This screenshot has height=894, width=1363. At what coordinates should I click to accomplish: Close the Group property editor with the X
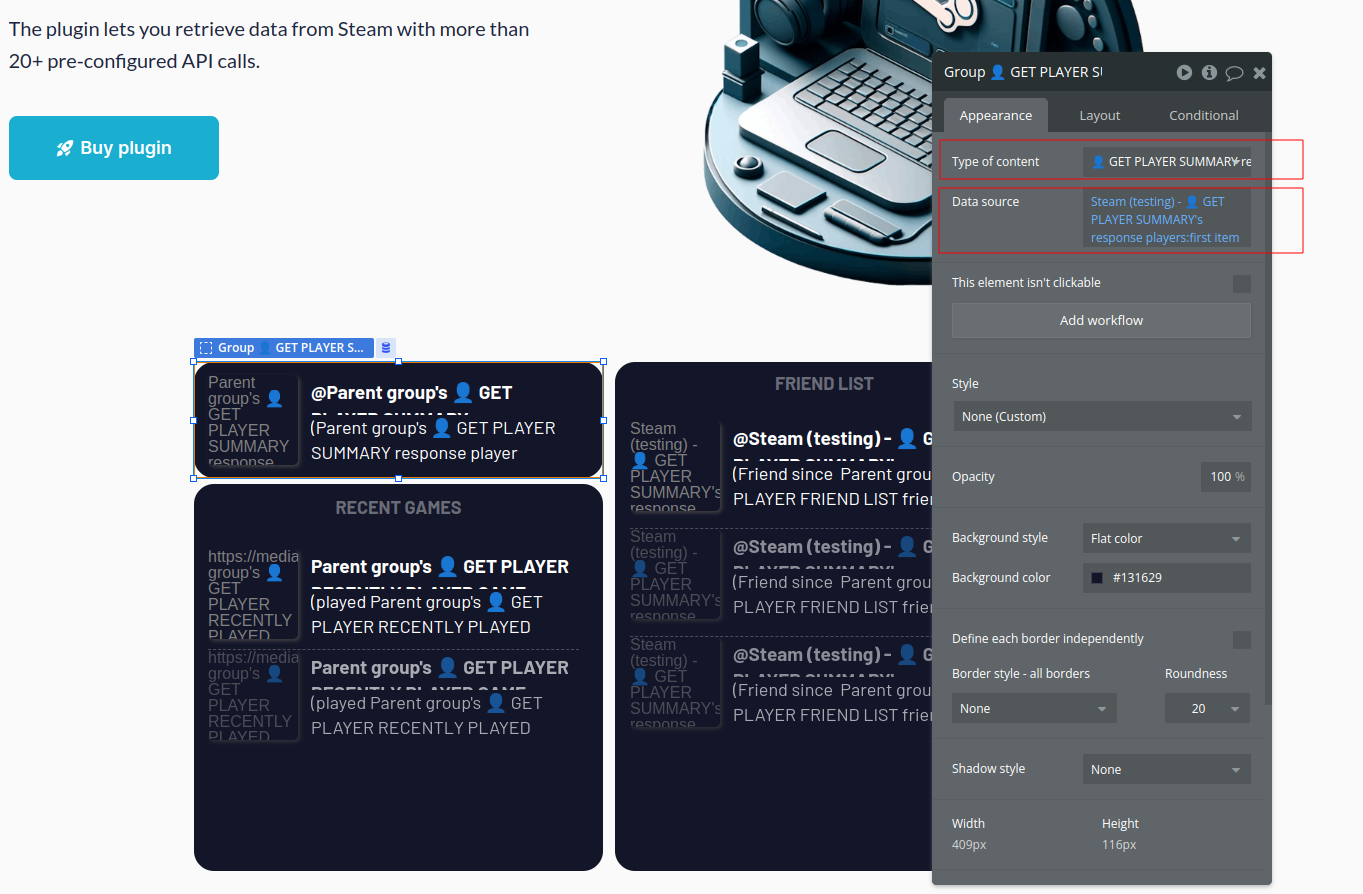(x=1259, y=73)
